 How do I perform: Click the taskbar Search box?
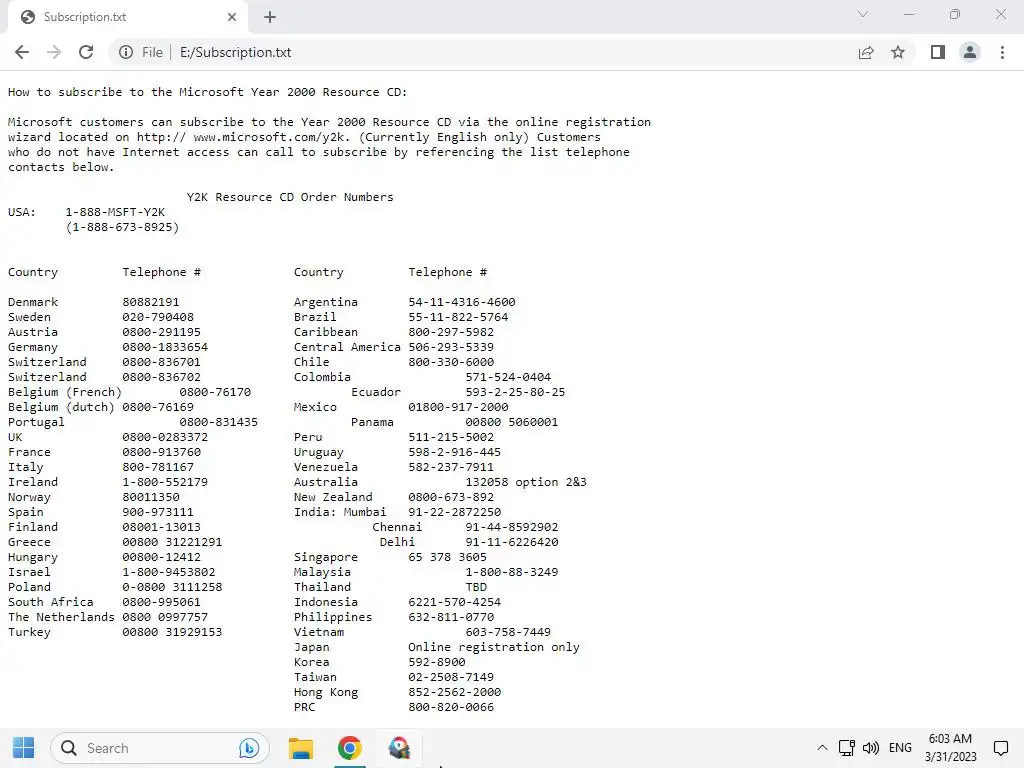pos(160,748)
